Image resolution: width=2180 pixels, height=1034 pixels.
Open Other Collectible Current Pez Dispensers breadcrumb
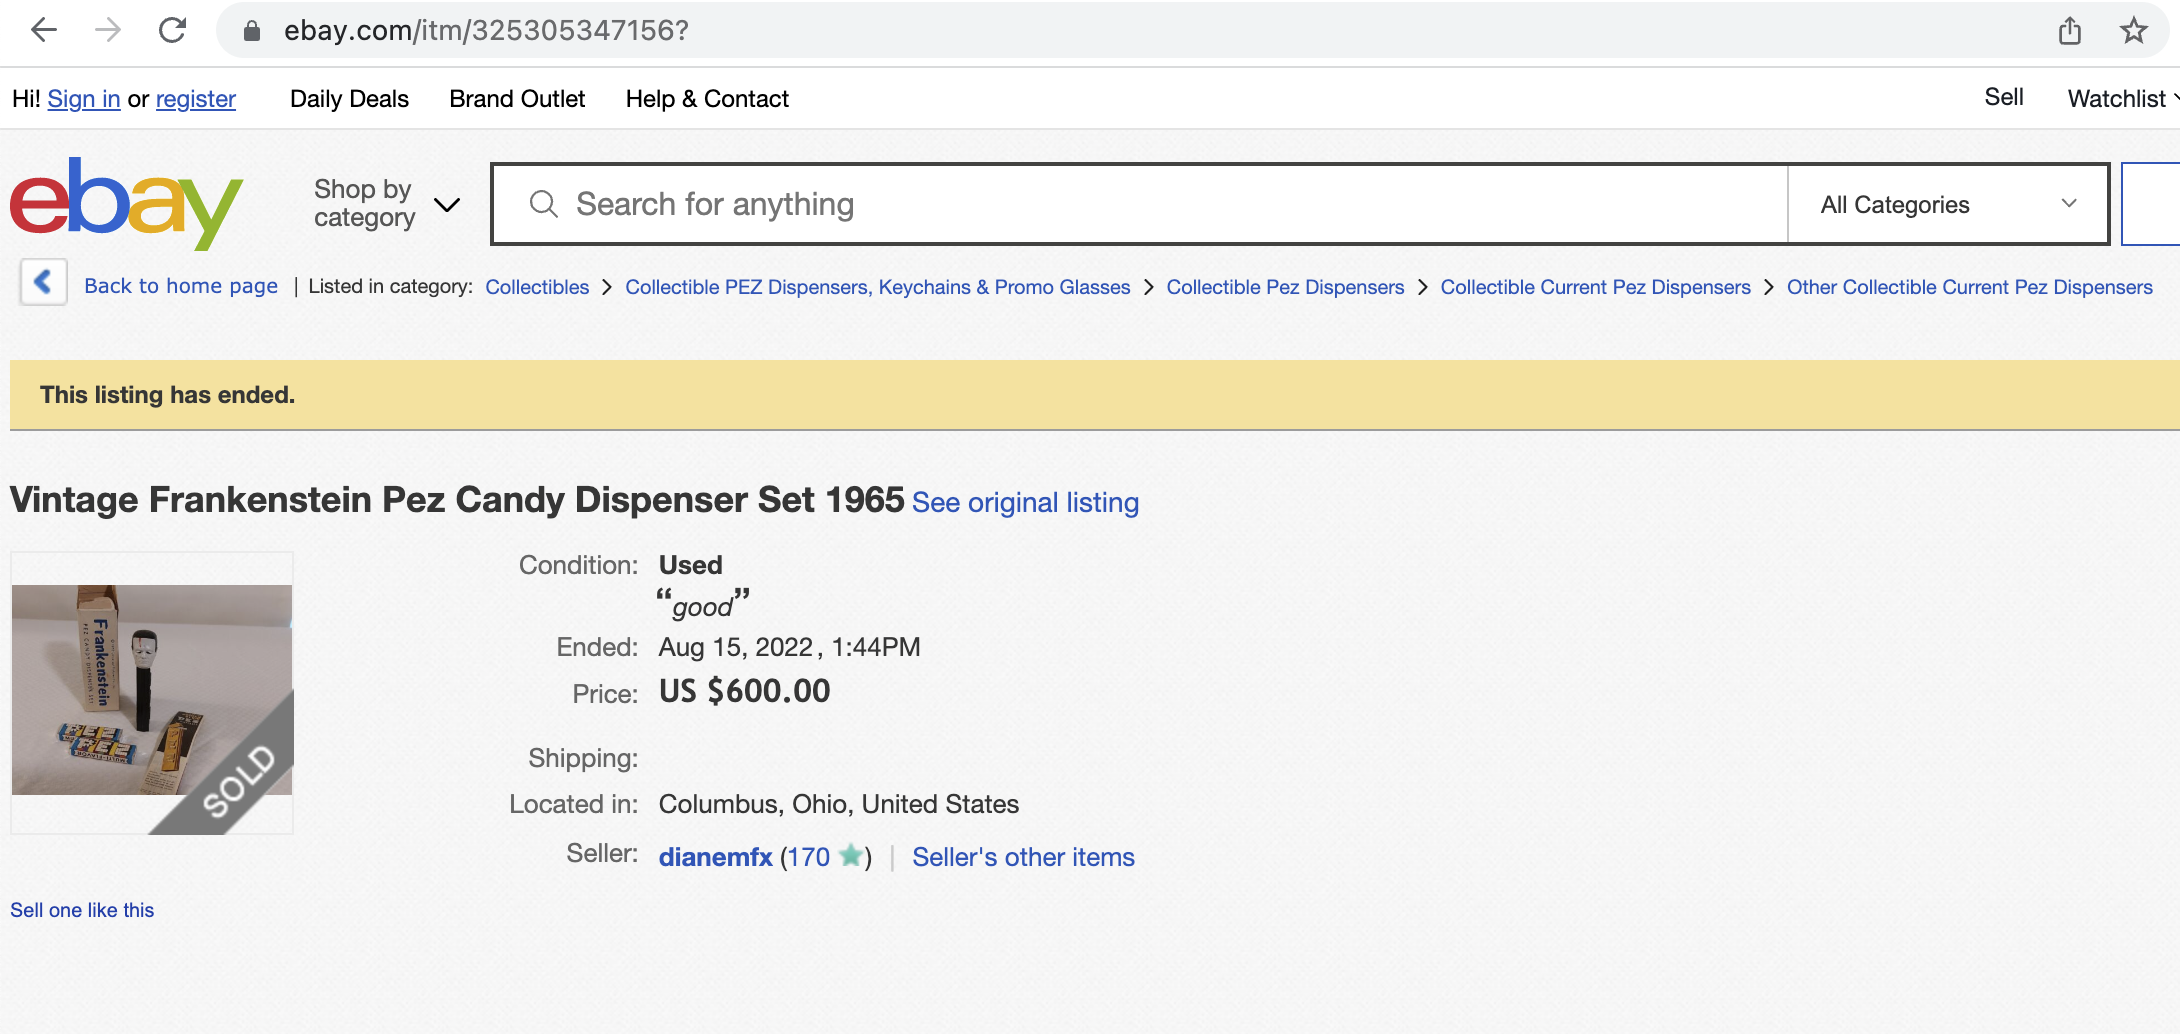point(1969,287)
